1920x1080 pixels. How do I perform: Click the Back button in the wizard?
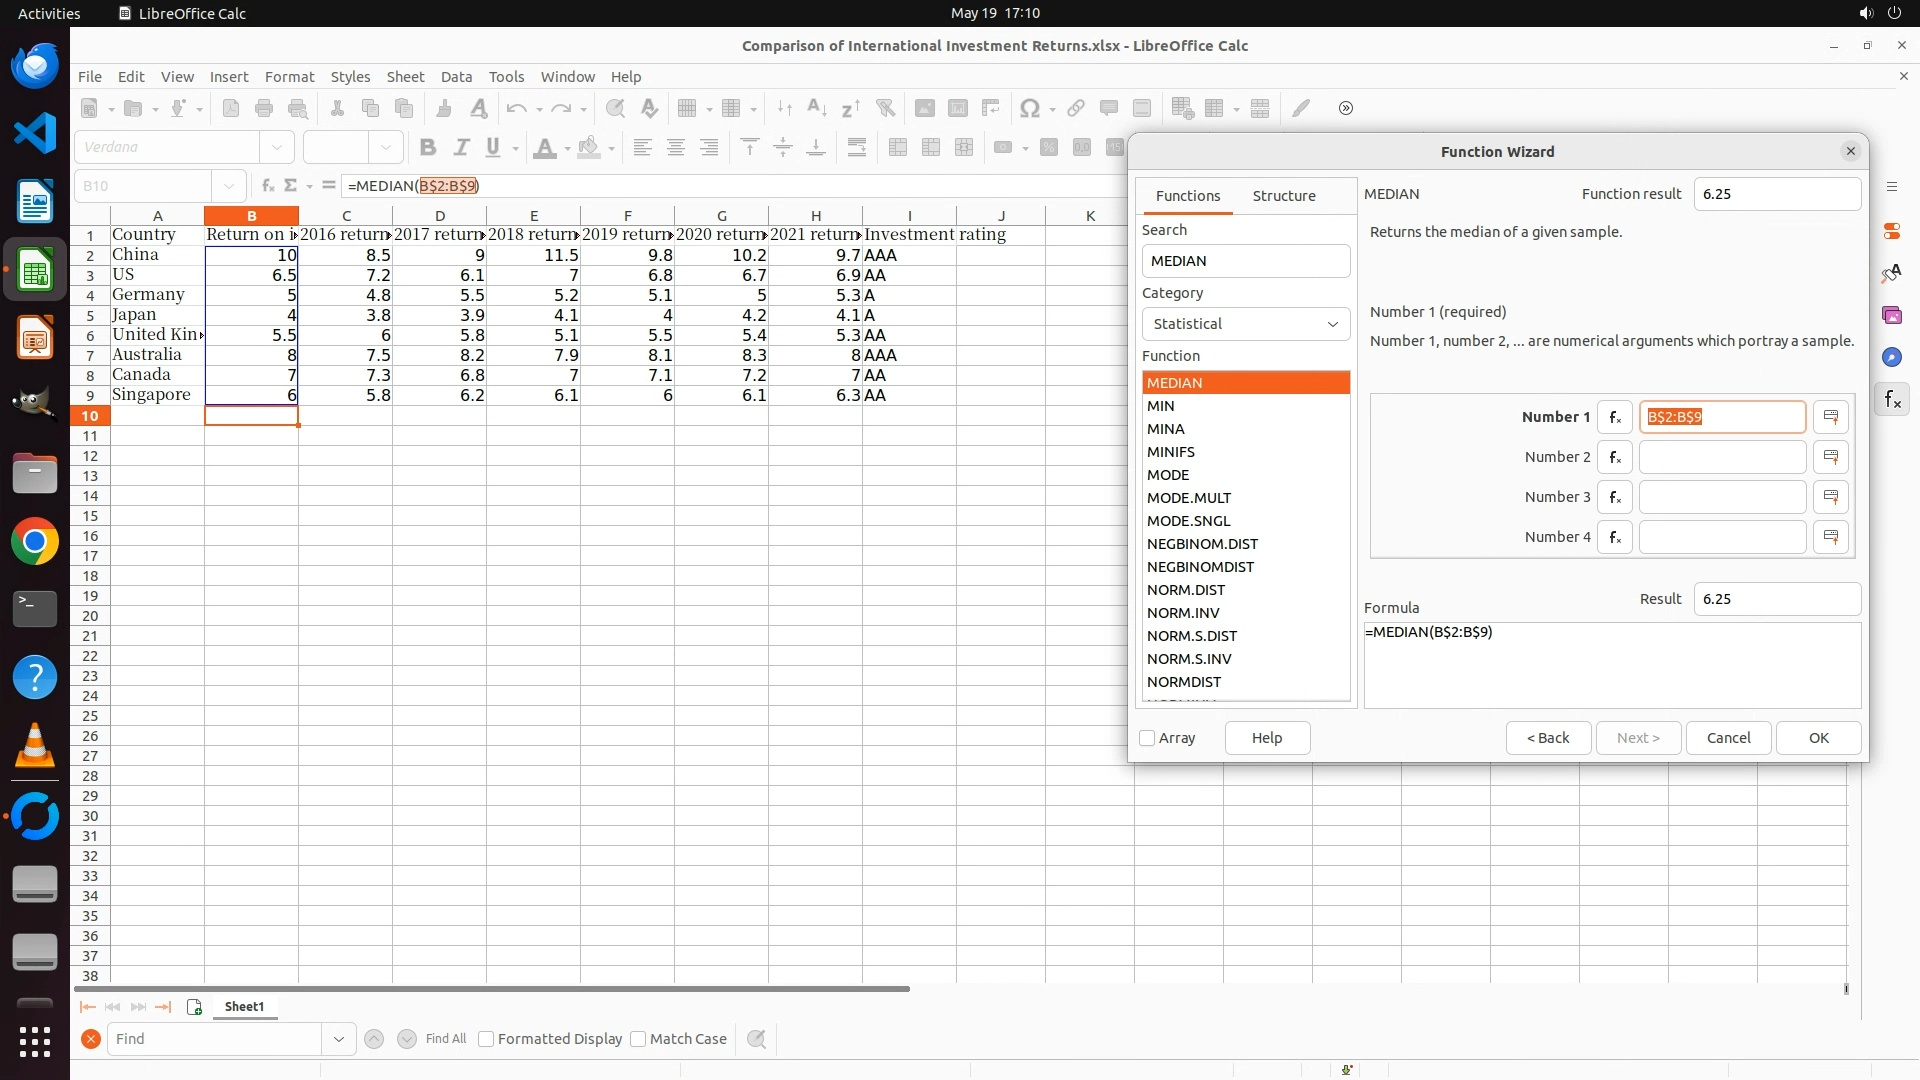(x=1547, y=738)
